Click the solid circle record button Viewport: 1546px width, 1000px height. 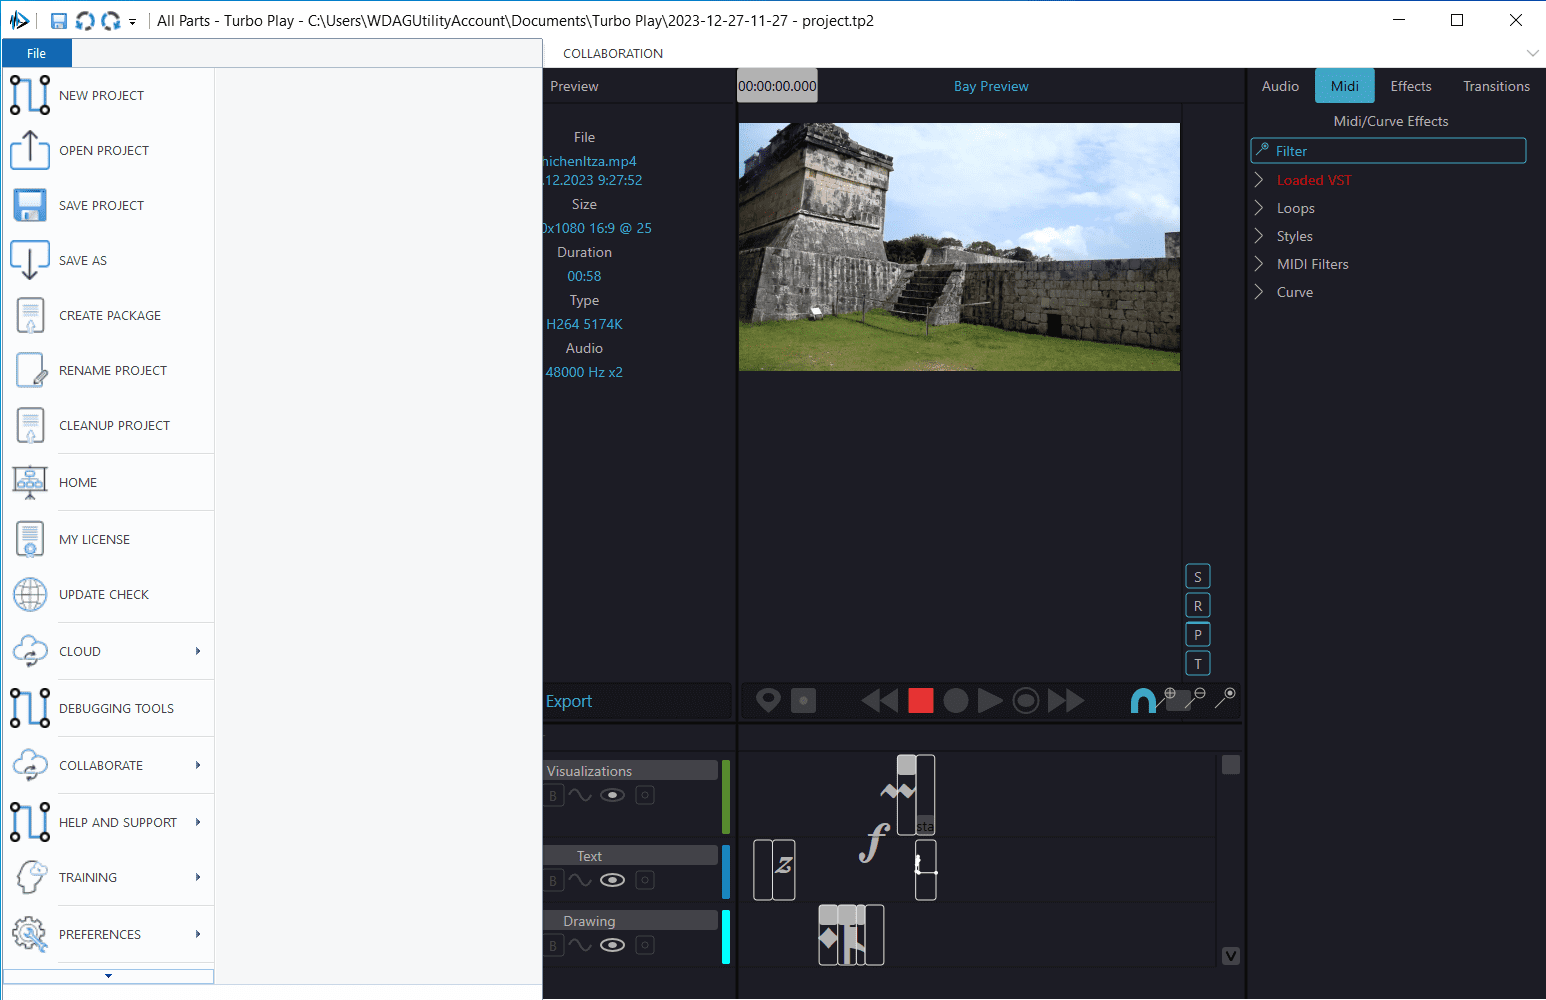tap(956, 701)
